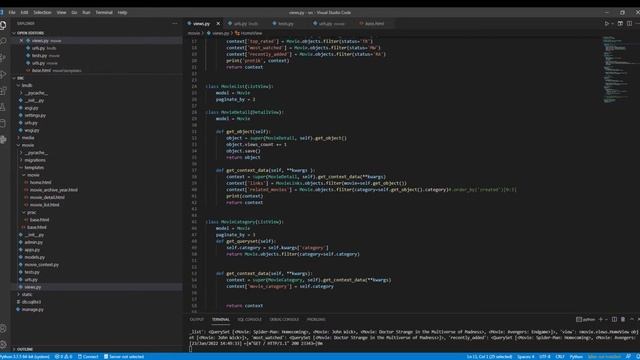The width and height of the screenshot is (640, 360).
Task: Open the database icon in activity bar
Action: click(x=3, y=123)
